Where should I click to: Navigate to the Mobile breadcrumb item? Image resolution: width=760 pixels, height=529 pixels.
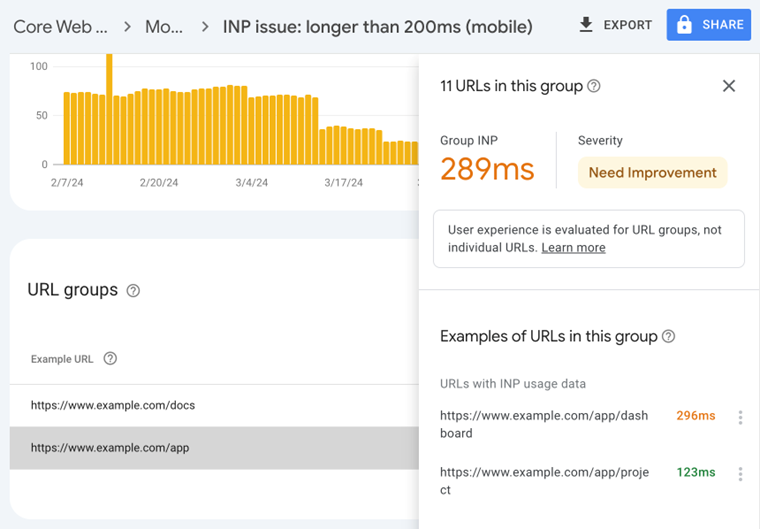point(164,26)
